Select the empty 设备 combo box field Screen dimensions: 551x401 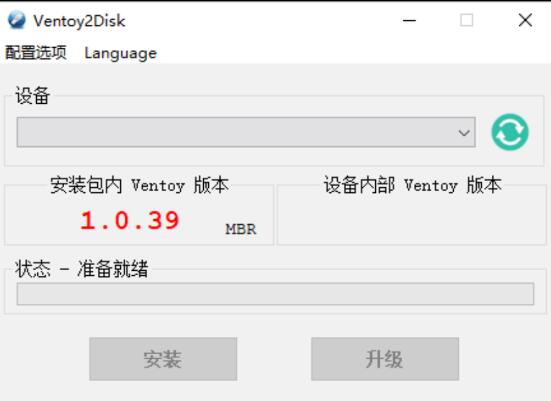click(246, 132)
